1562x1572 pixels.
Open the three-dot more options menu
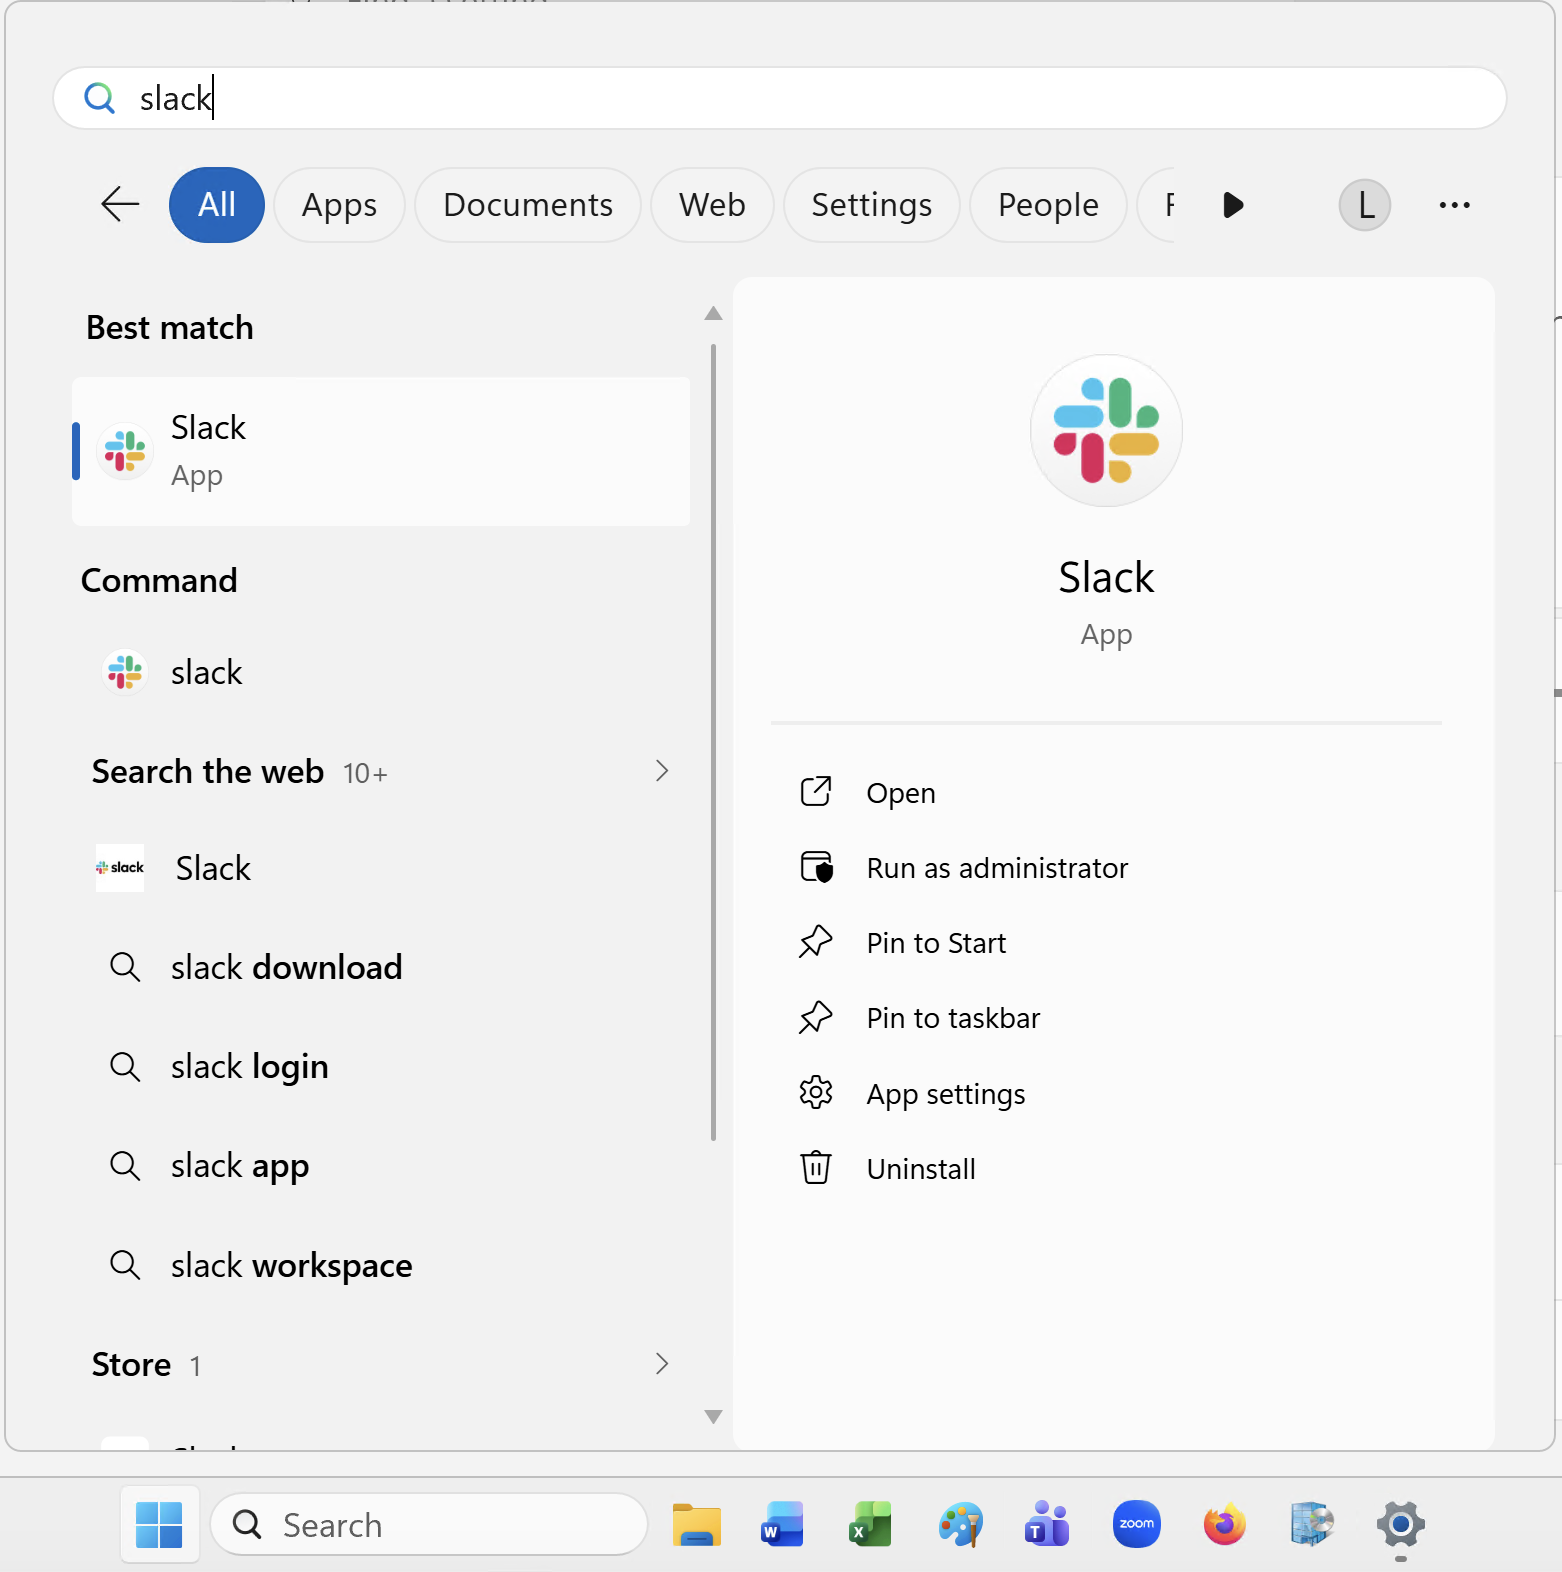pos(1454,205)
